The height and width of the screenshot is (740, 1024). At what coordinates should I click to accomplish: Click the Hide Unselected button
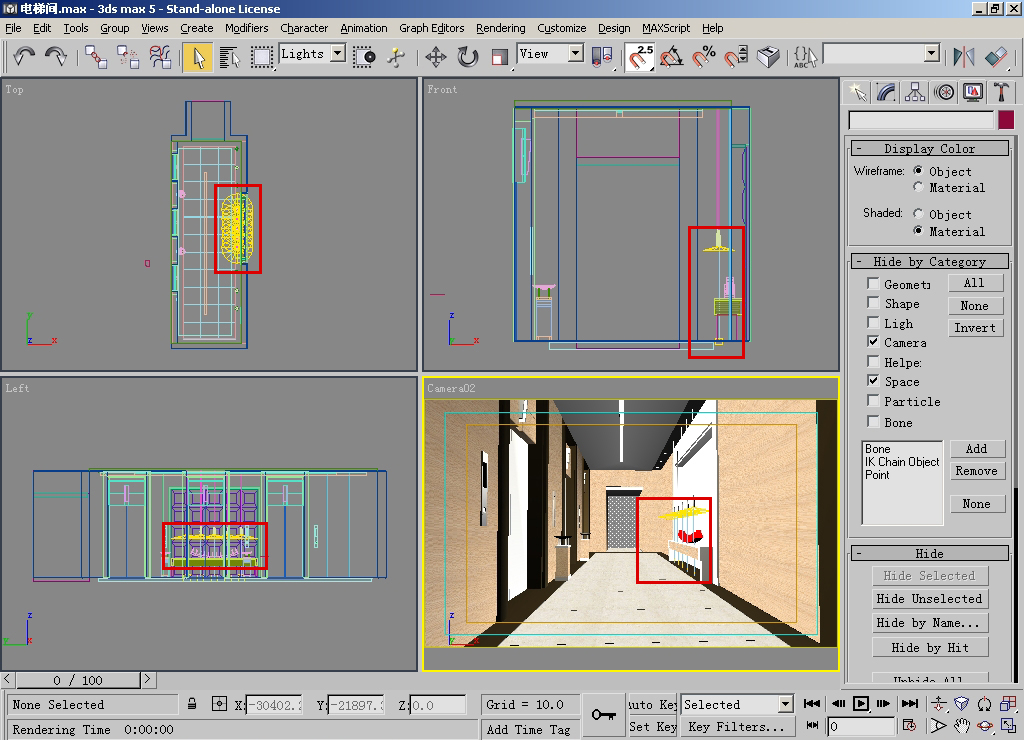[x=929, y=599]
